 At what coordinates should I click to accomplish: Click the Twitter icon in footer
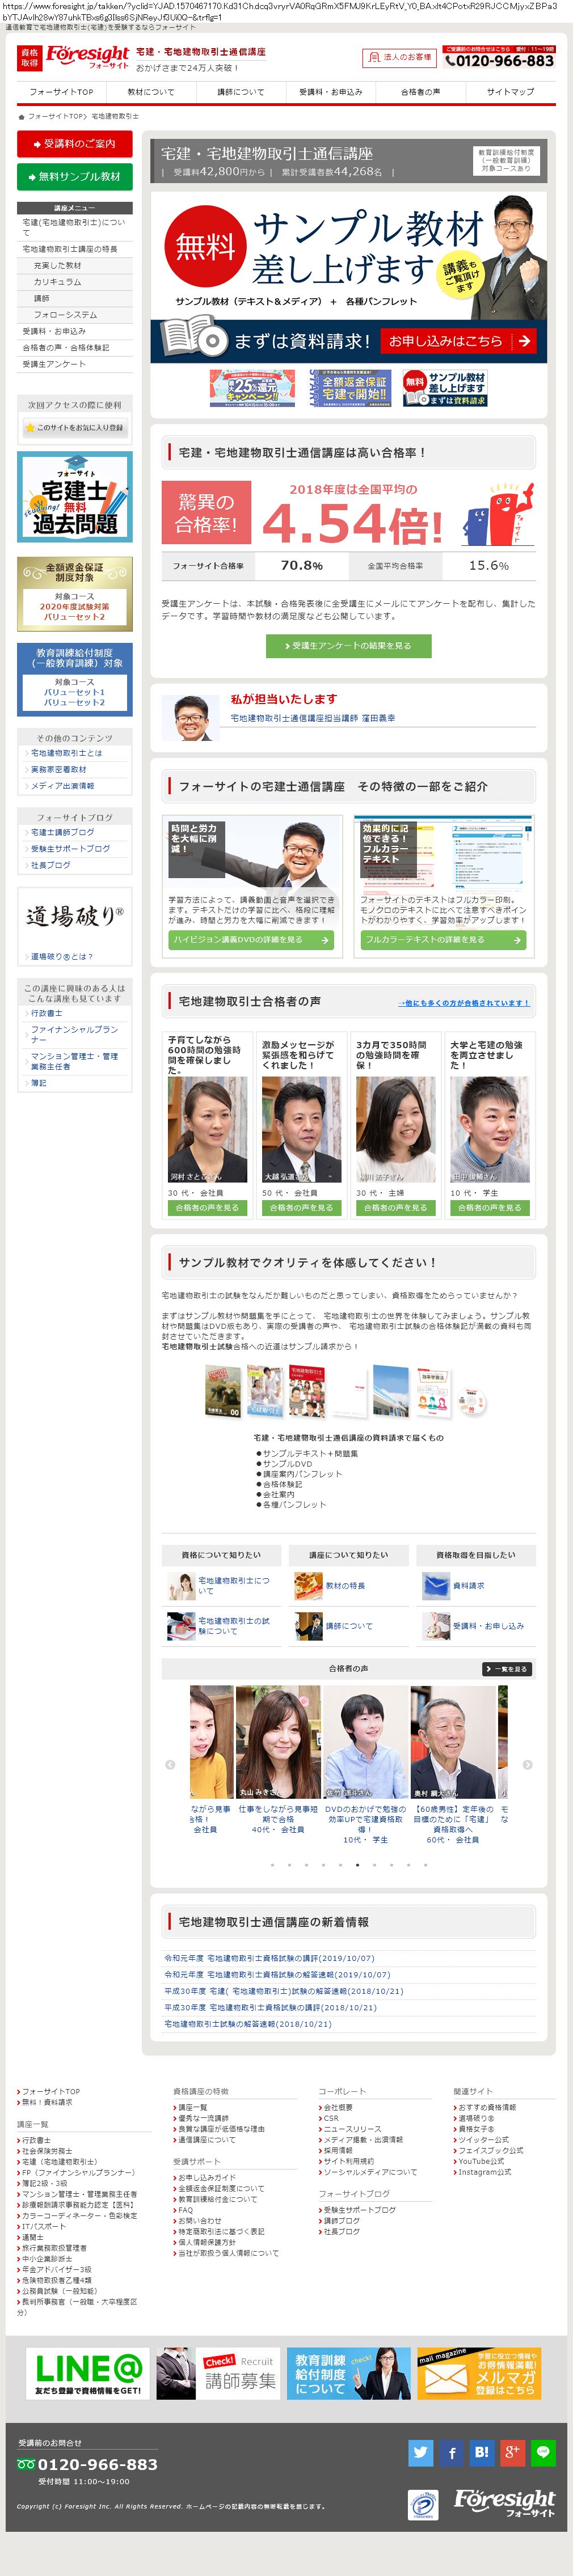click(420, 2452)
